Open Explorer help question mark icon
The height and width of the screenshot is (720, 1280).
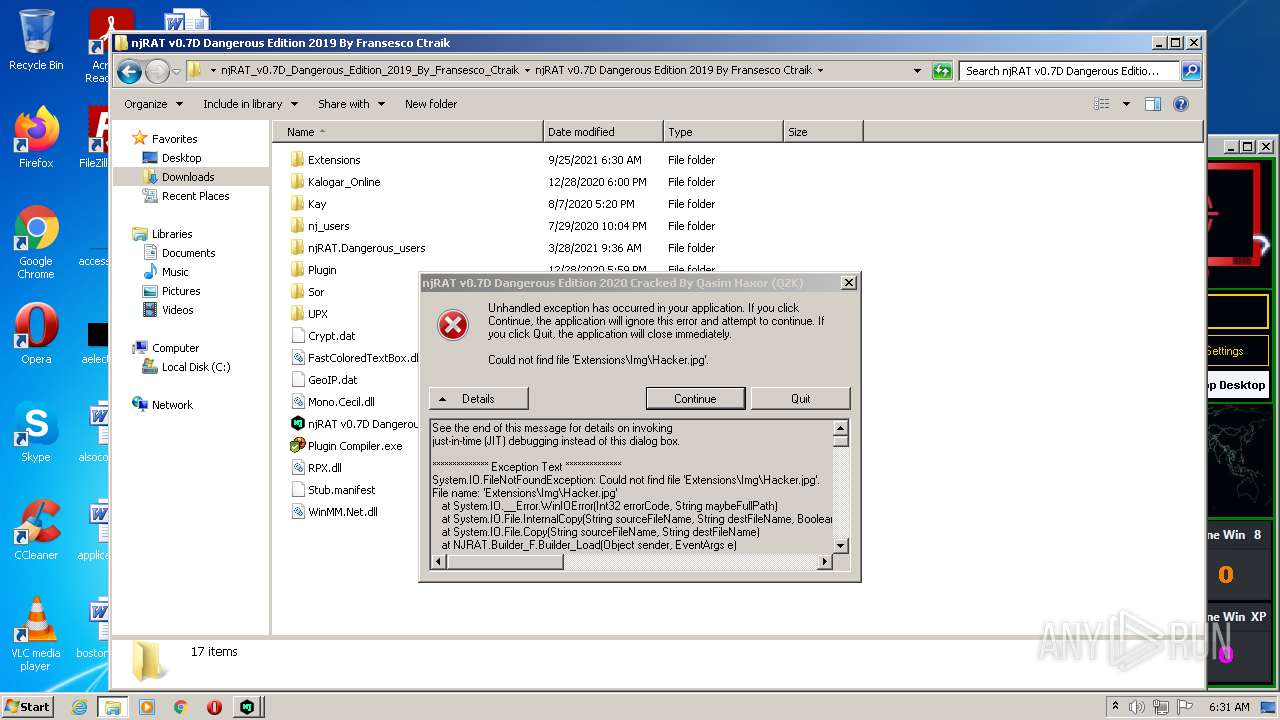1181,104
